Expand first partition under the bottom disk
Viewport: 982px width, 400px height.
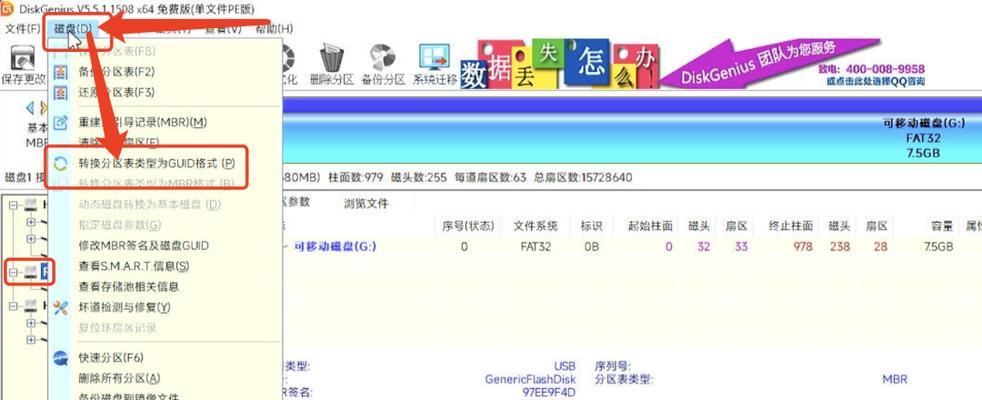pyautogui.click(x=31, y=323)
